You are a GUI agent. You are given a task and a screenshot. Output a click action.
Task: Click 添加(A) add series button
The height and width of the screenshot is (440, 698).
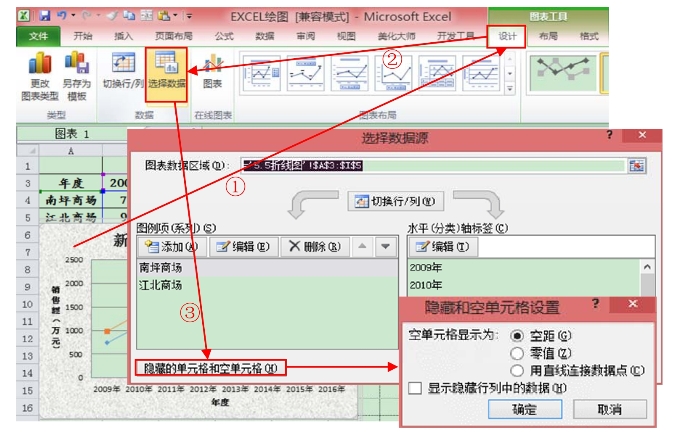tap(172, 247)
